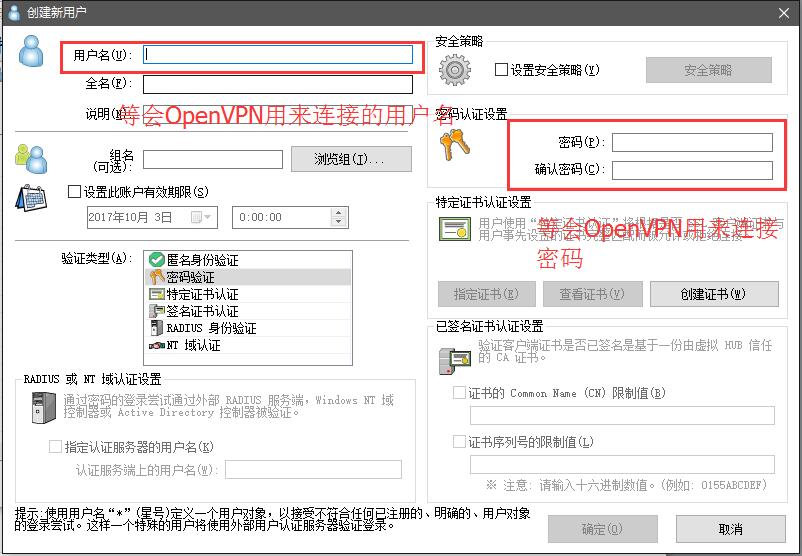Click the gear icon in 安全策略 section
Viewport: 802px width, 556px height.
pos(455,70)
